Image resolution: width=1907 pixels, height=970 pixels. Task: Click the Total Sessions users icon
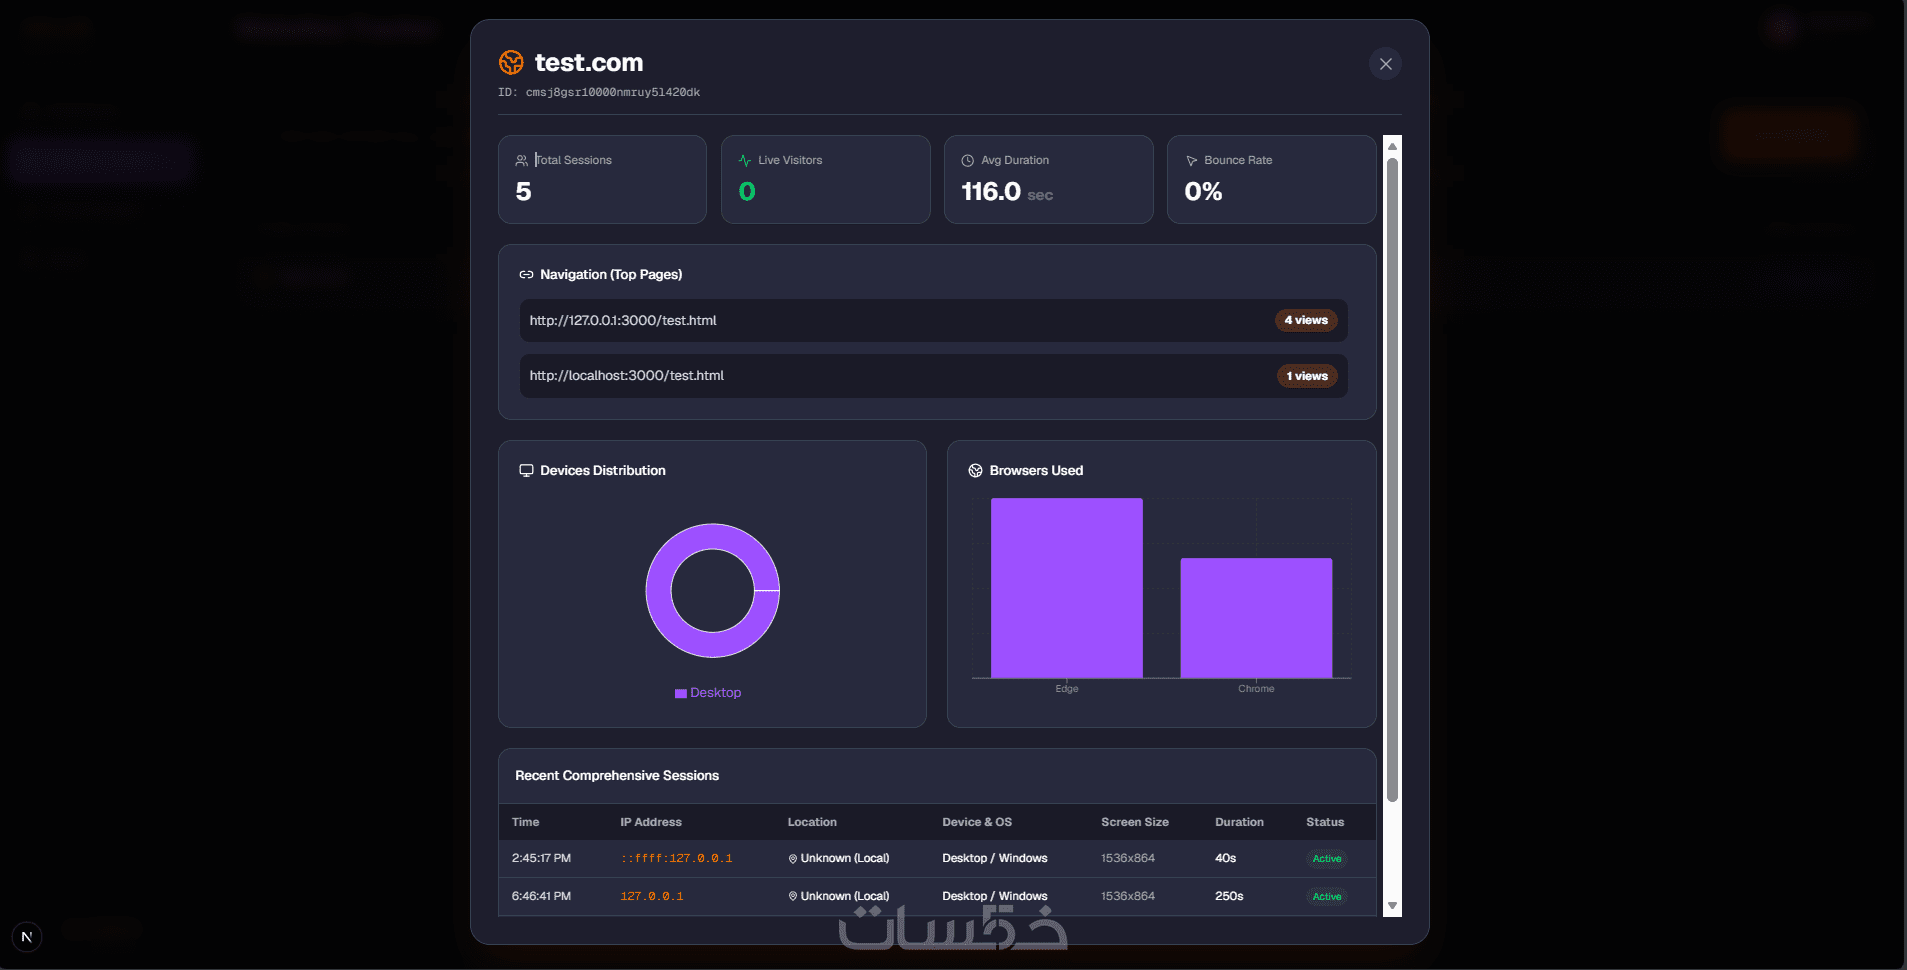(x=521, y=160)
